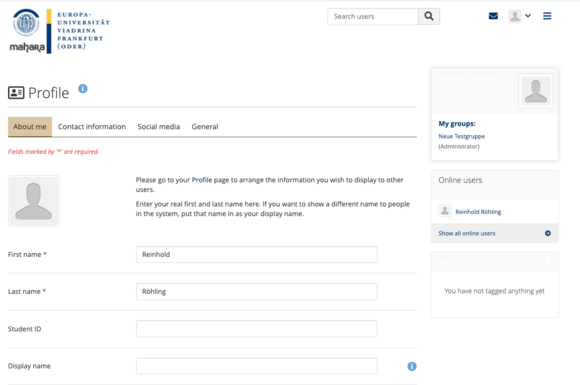Click the large profile picture placeholder
Viewport: 580px width, 385px height.
(x=34, y=201)
